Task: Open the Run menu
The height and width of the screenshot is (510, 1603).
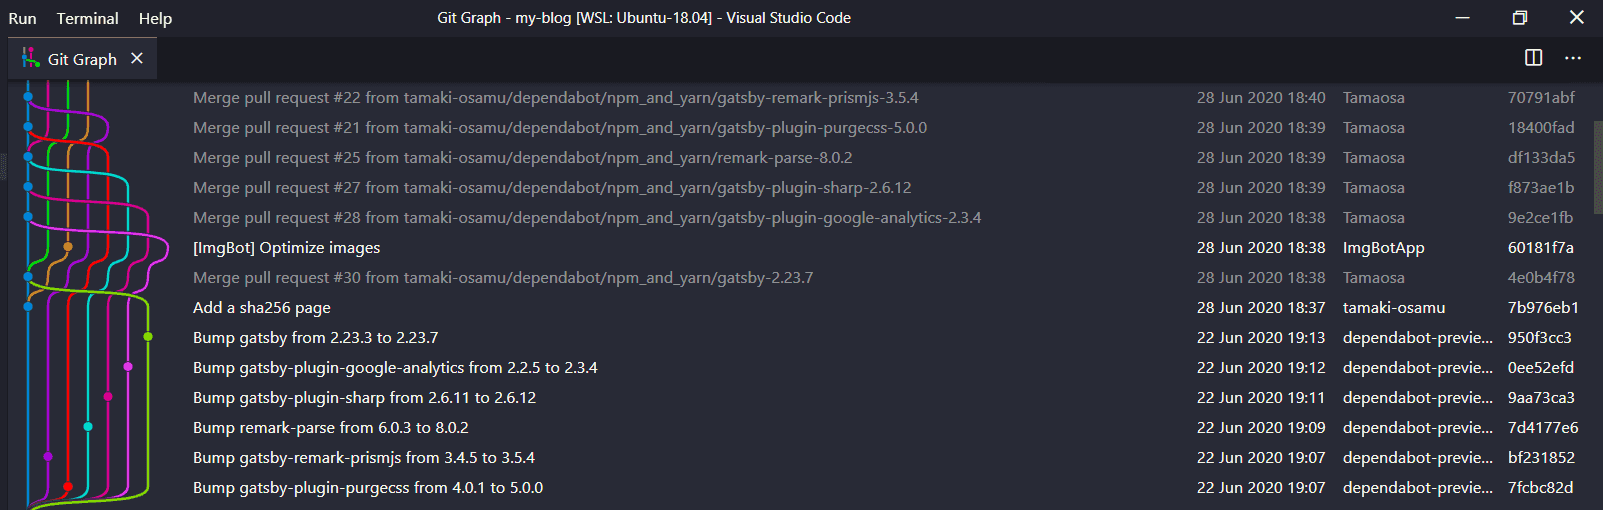Action: pyautogui.click(x=22, y=18)
